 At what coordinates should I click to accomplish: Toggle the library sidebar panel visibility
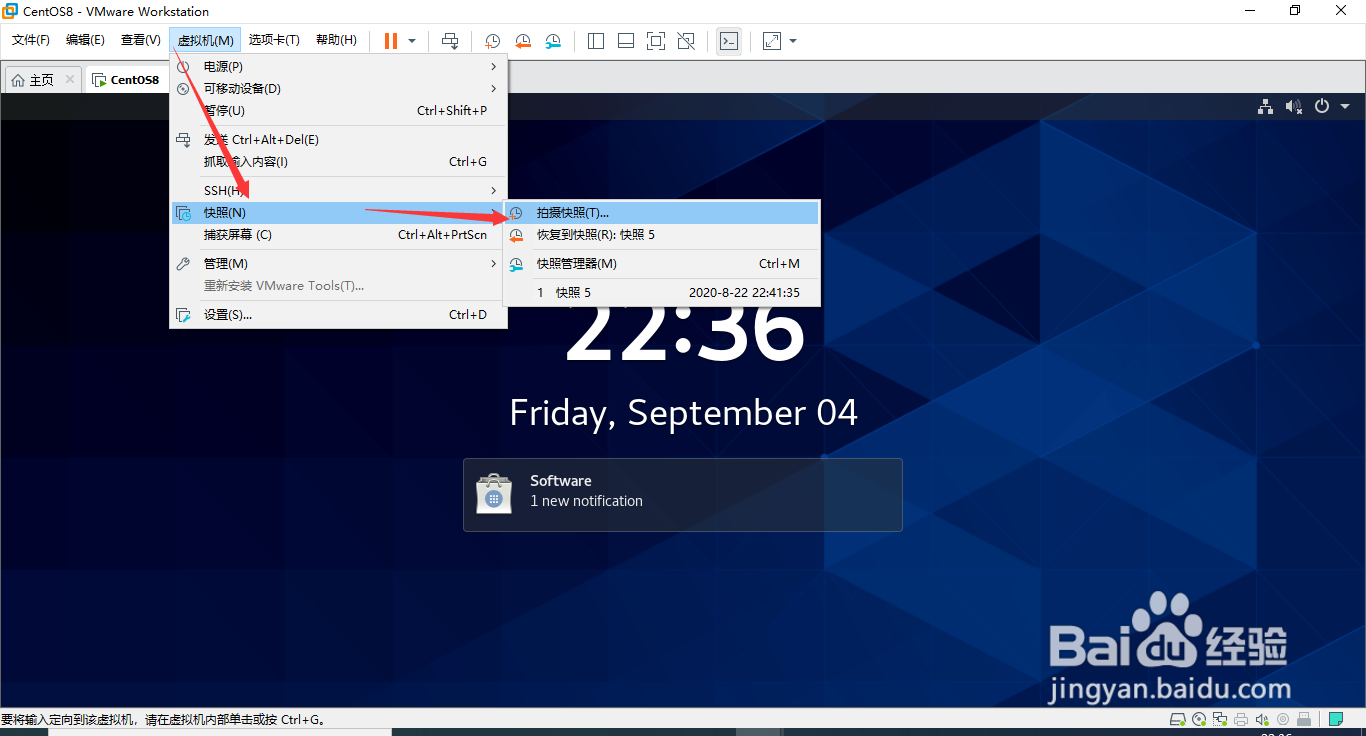tap(596, 40)
